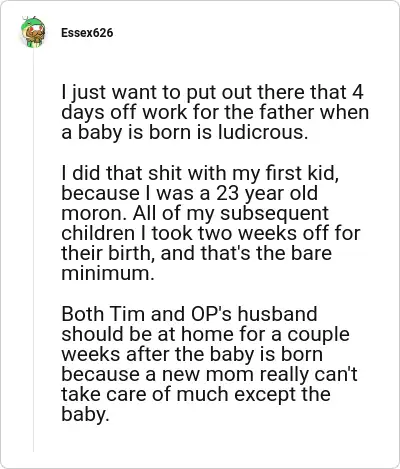Collapse the comment thread using the vertical line

tap(33, 250)
